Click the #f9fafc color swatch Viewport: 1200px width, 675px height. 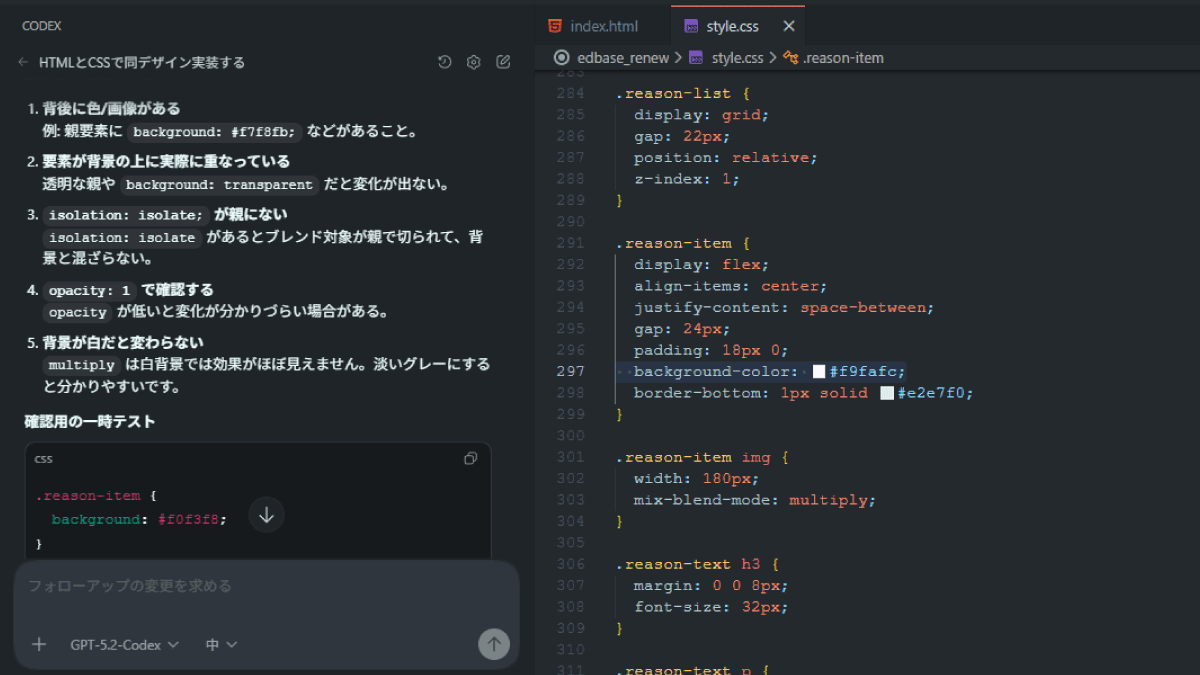click(819, 372)
